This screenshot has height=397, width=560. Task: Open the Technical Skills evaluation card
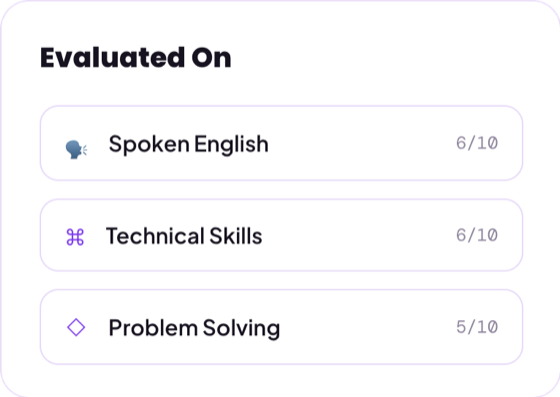[281, 235]
